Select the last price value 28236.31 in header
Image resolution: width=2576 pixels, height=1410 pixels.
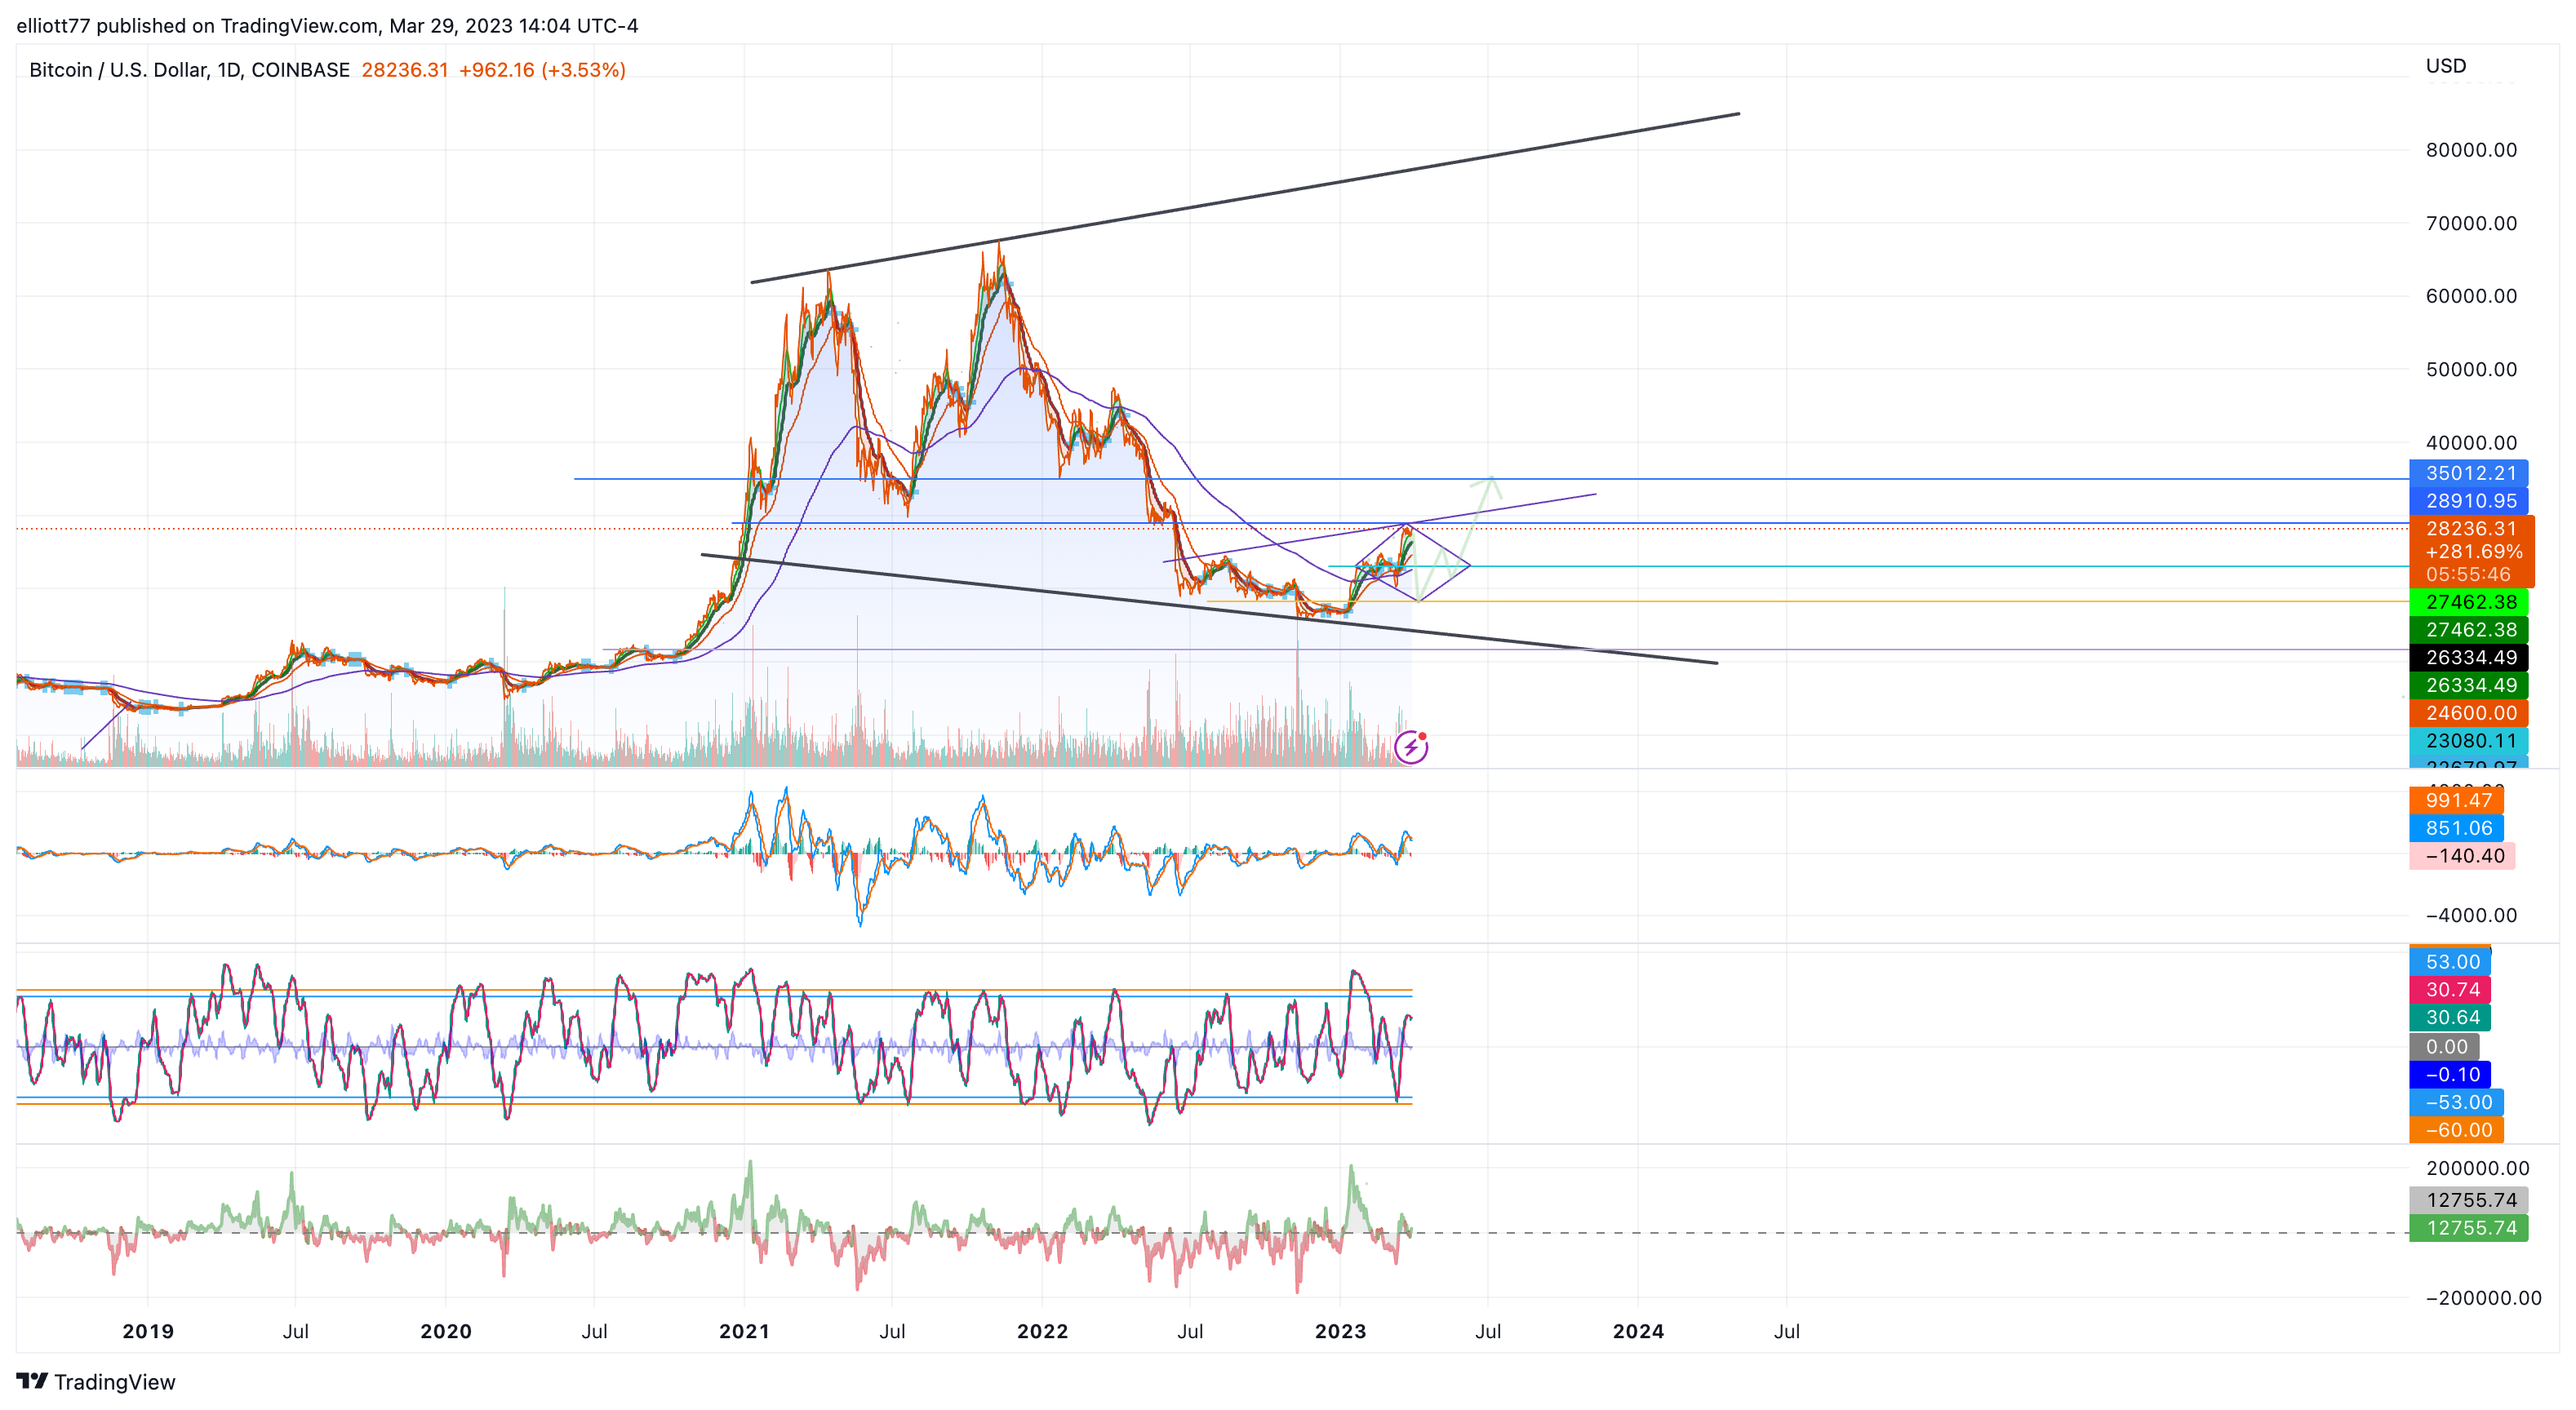(404, 70)
